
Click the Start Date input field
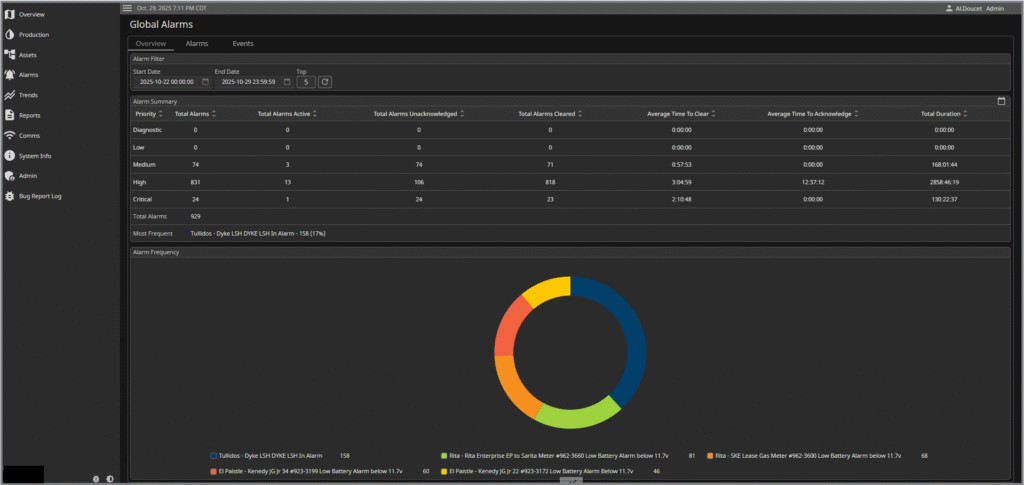pyautogui.click(x=167, y=82)
